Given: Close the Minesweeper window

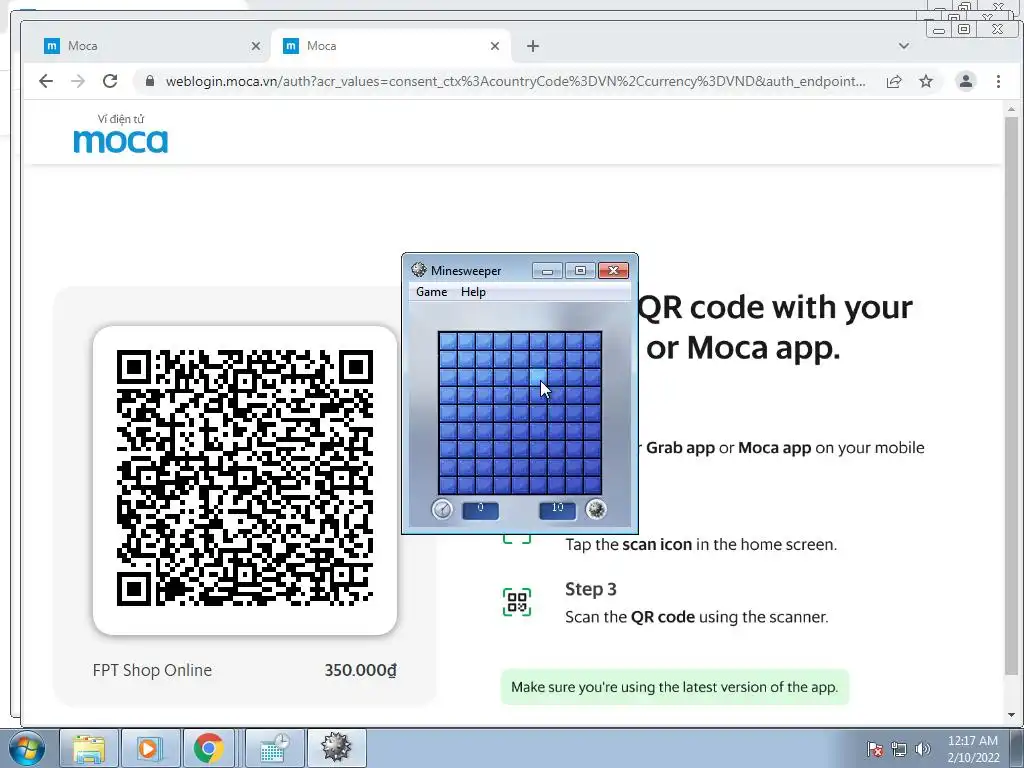Looking at the screenshot, I should pos(613,270).
